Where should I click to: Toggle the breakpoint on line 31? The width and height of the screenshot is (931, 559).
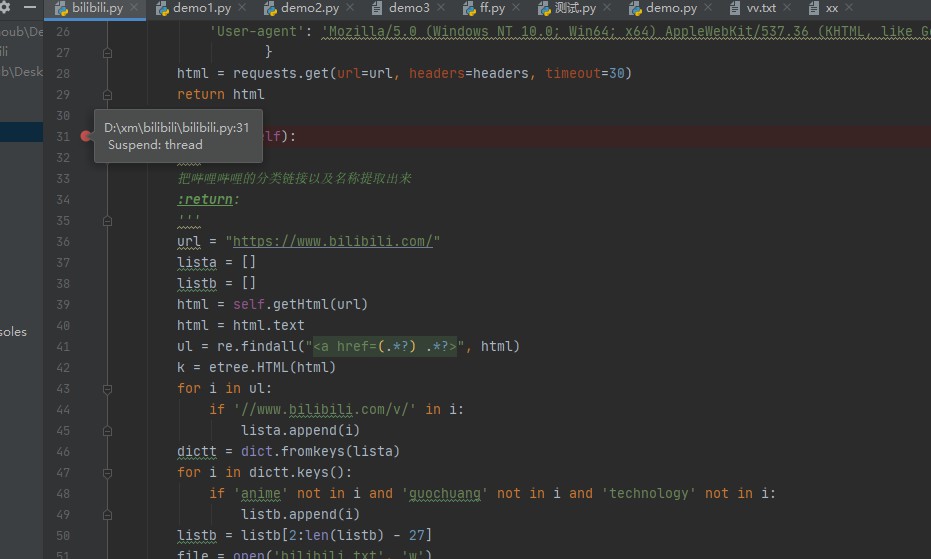tap(86, 136)
